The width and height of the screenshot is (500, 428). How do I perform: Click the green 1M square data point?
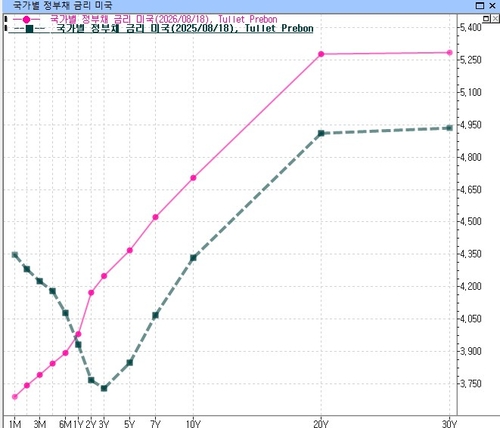tap(15, 255)
